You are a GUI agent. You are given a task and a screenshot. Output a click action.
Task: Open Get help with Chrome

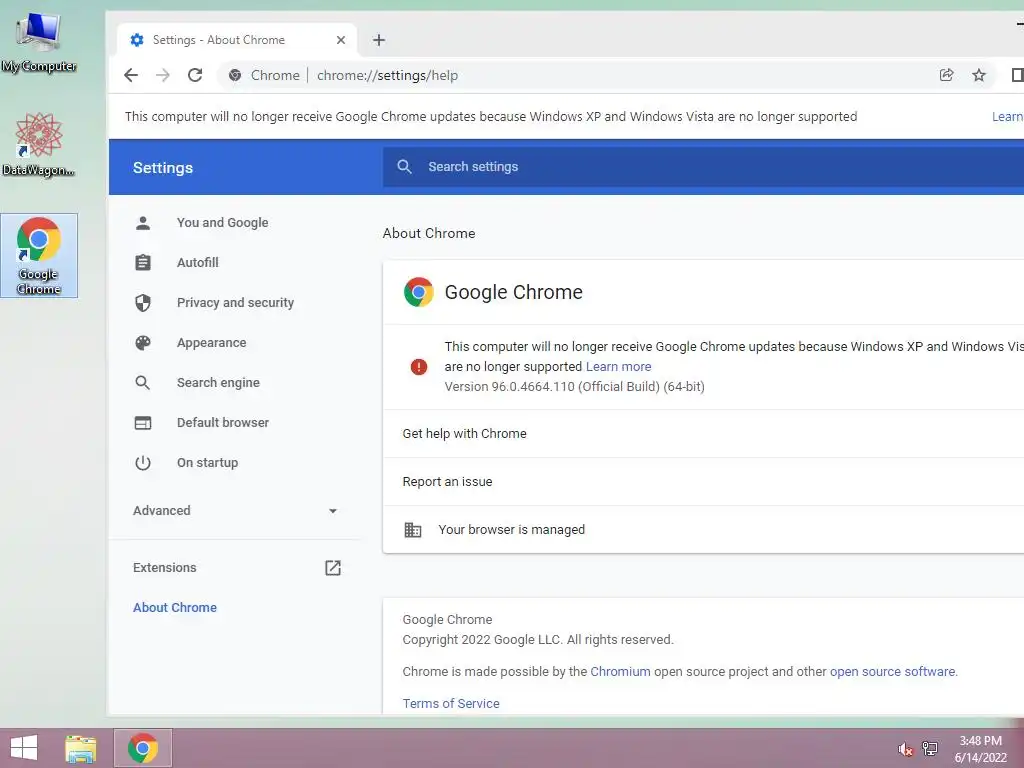coord(703,434)
